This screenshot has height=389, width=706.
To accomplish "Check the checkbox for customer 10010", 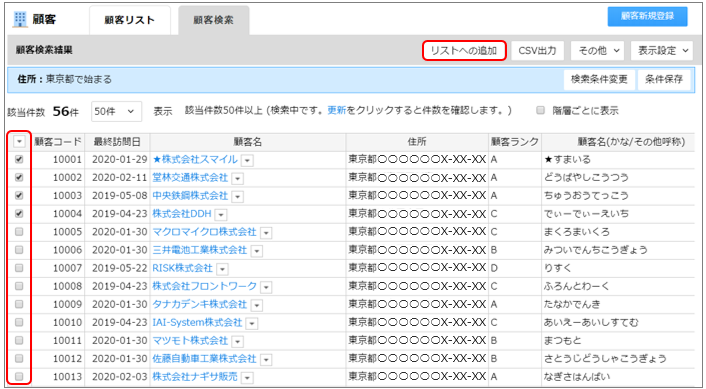I will click(x=19, y=322).
